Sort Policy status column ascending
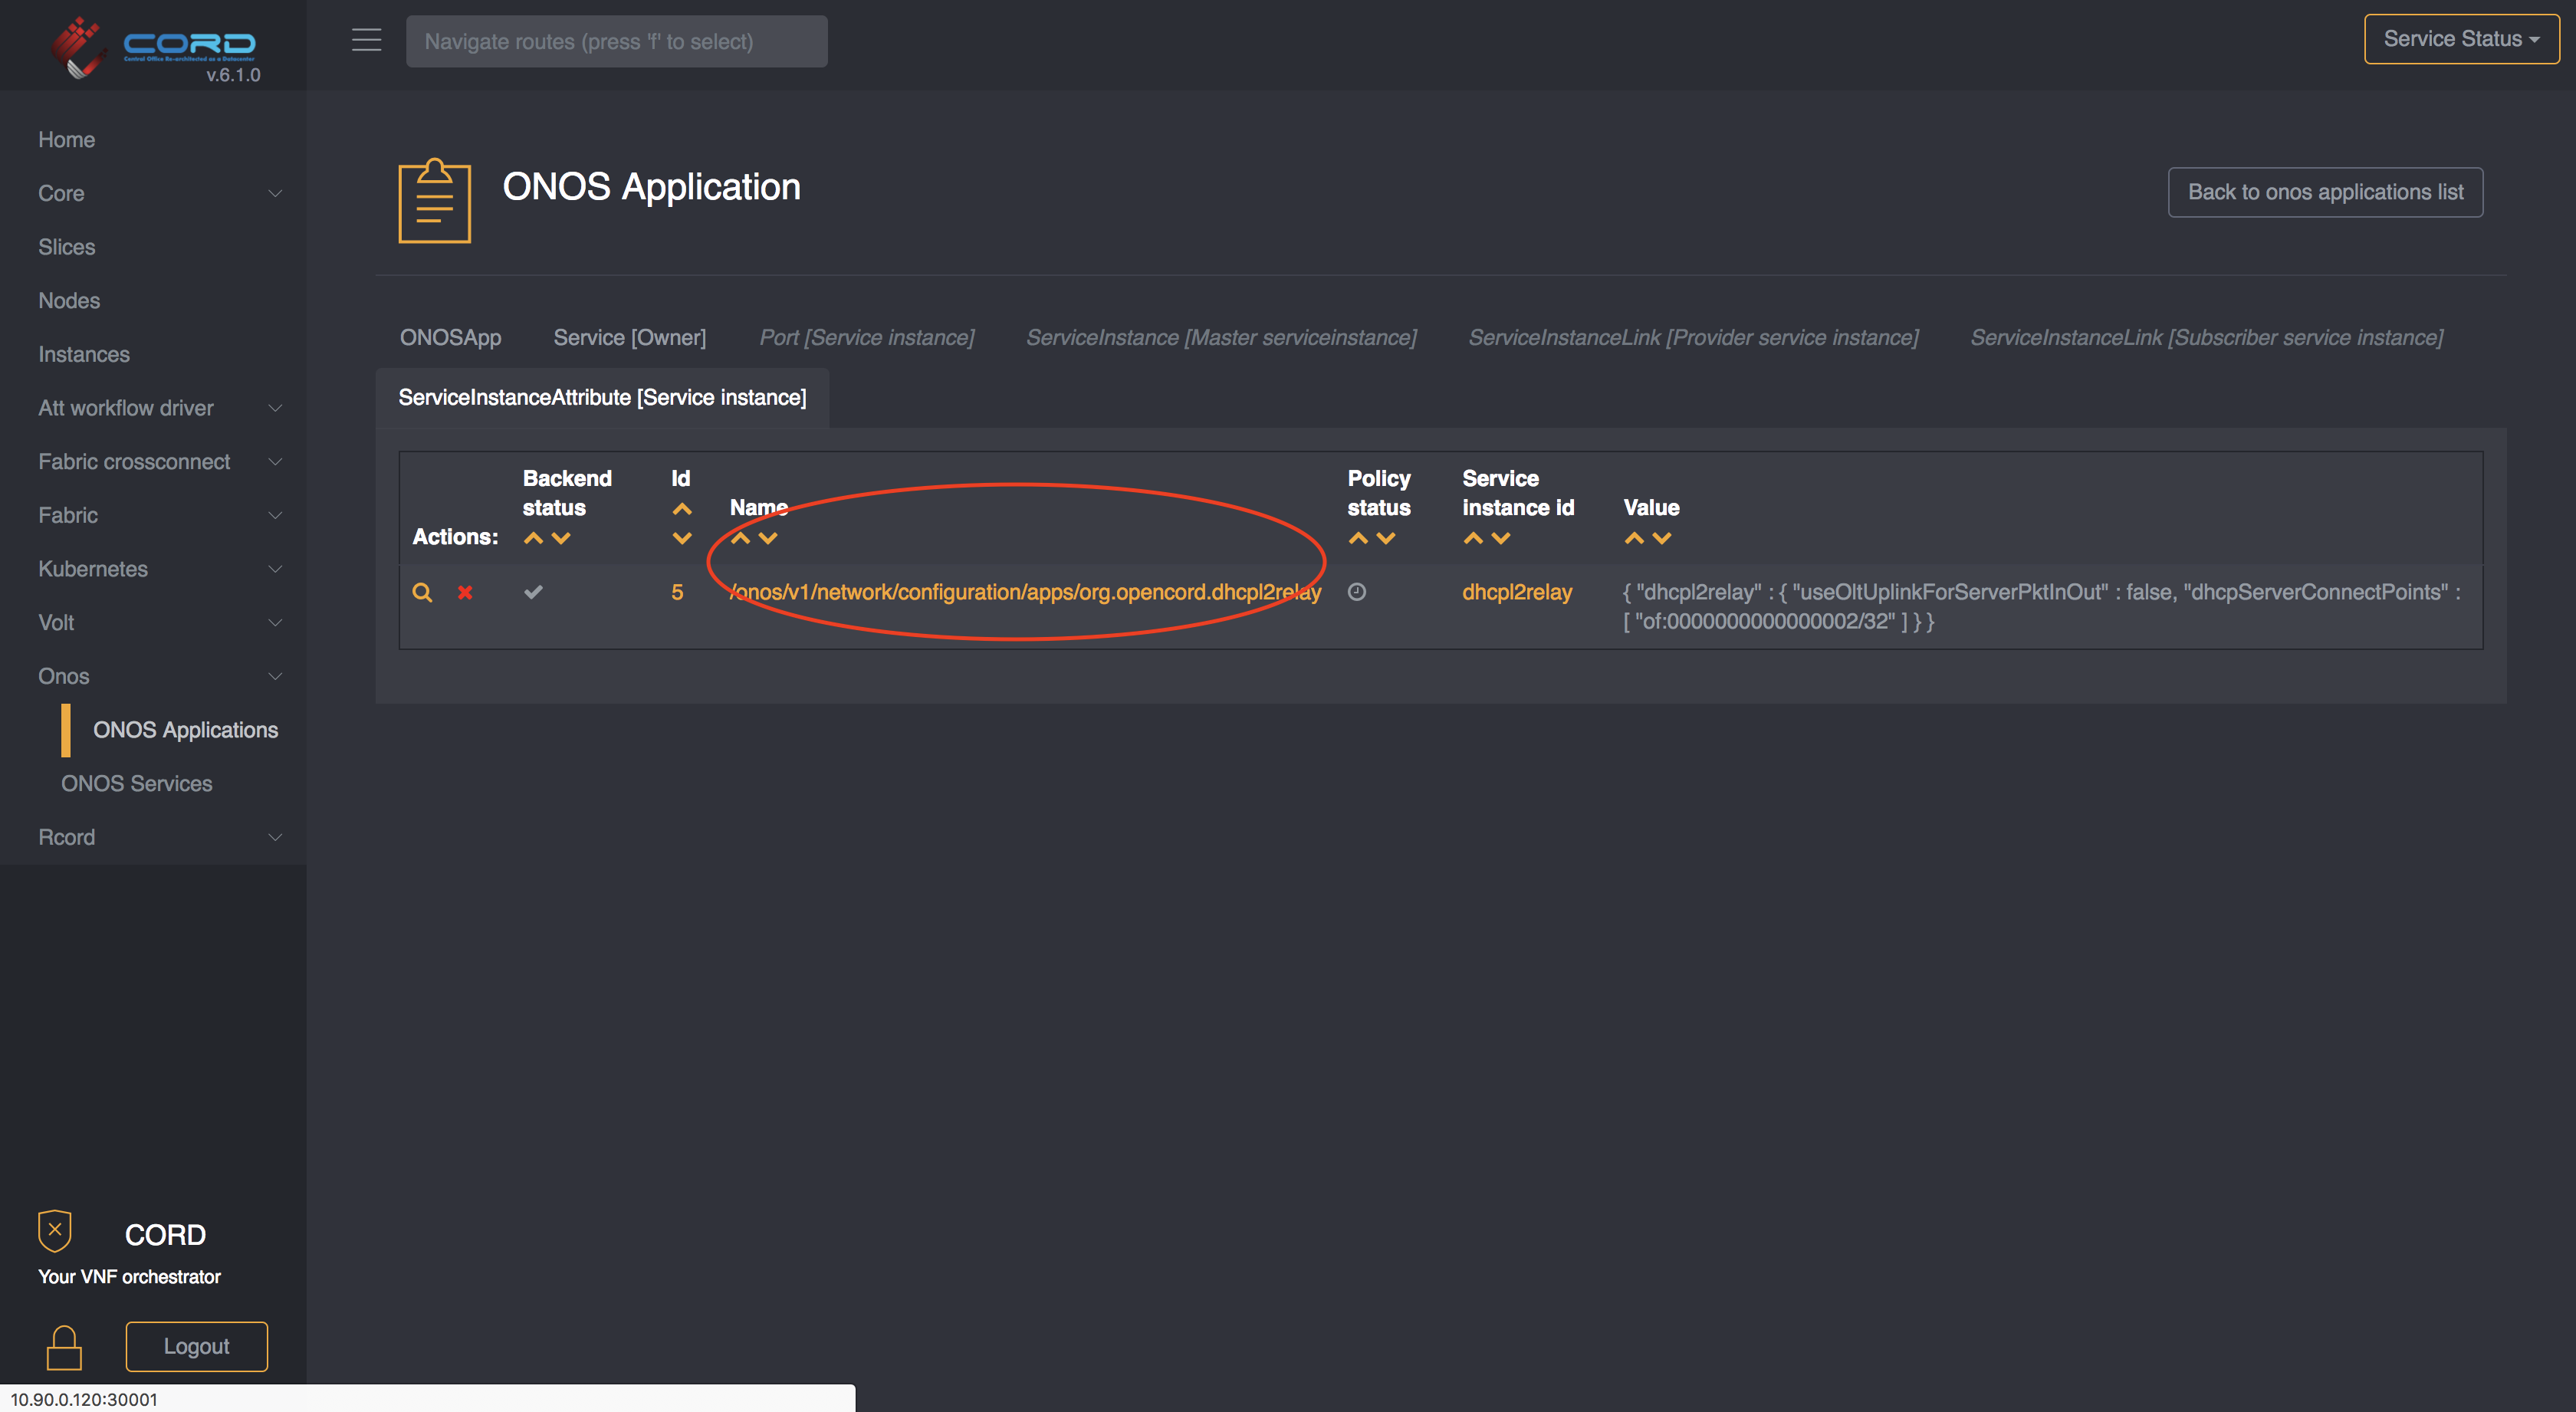This screenshot has height=1412, width=2576. point(1358,538)
